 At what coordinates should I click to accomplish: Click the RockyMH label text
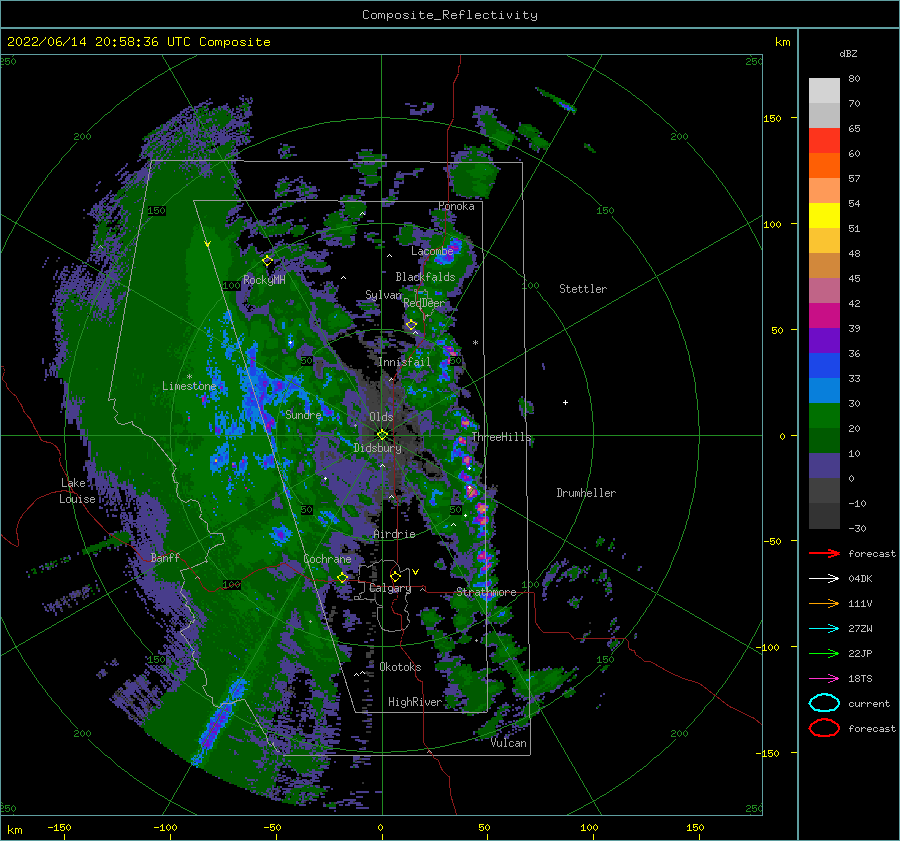[264, 280]
